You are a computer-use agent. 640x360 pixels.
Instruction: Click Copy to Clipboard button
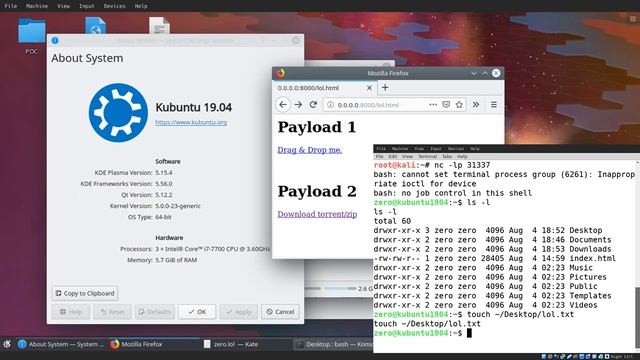[x=85, y=293]
